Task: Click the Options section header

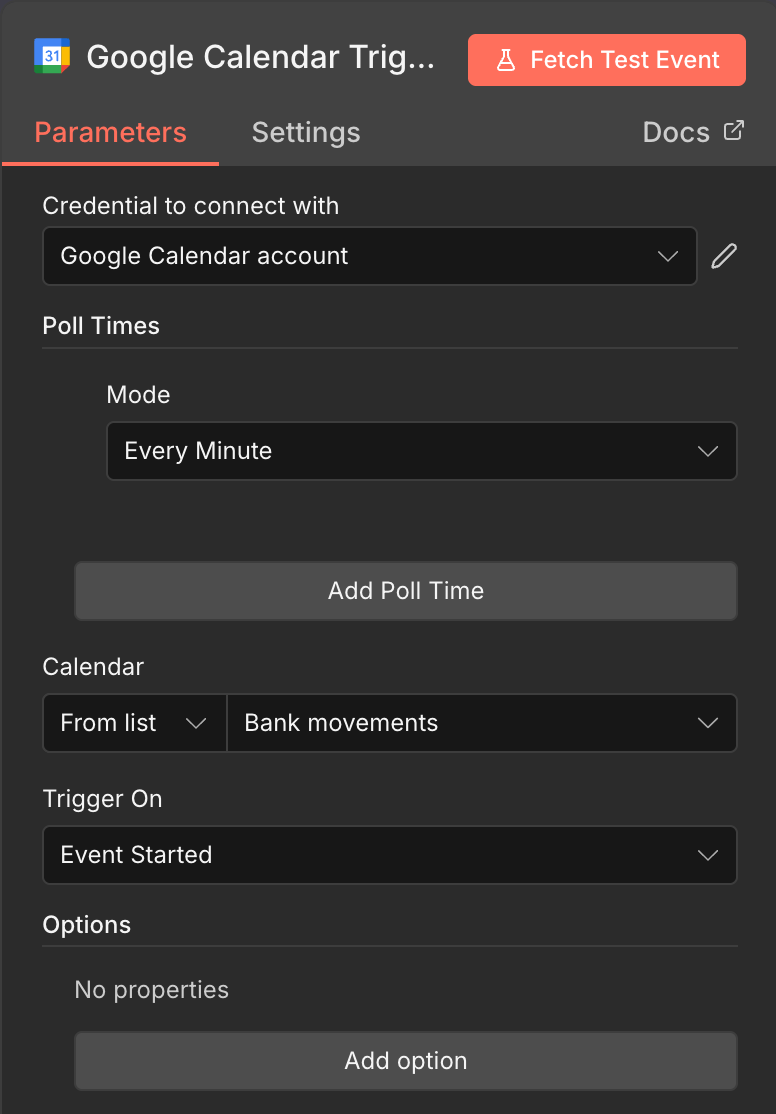Action: coord(87,925)
